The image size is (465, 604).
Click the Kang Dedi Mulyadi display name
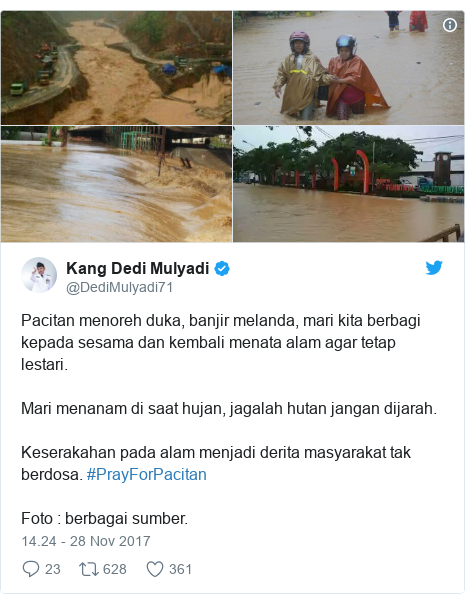coord(138,268)
